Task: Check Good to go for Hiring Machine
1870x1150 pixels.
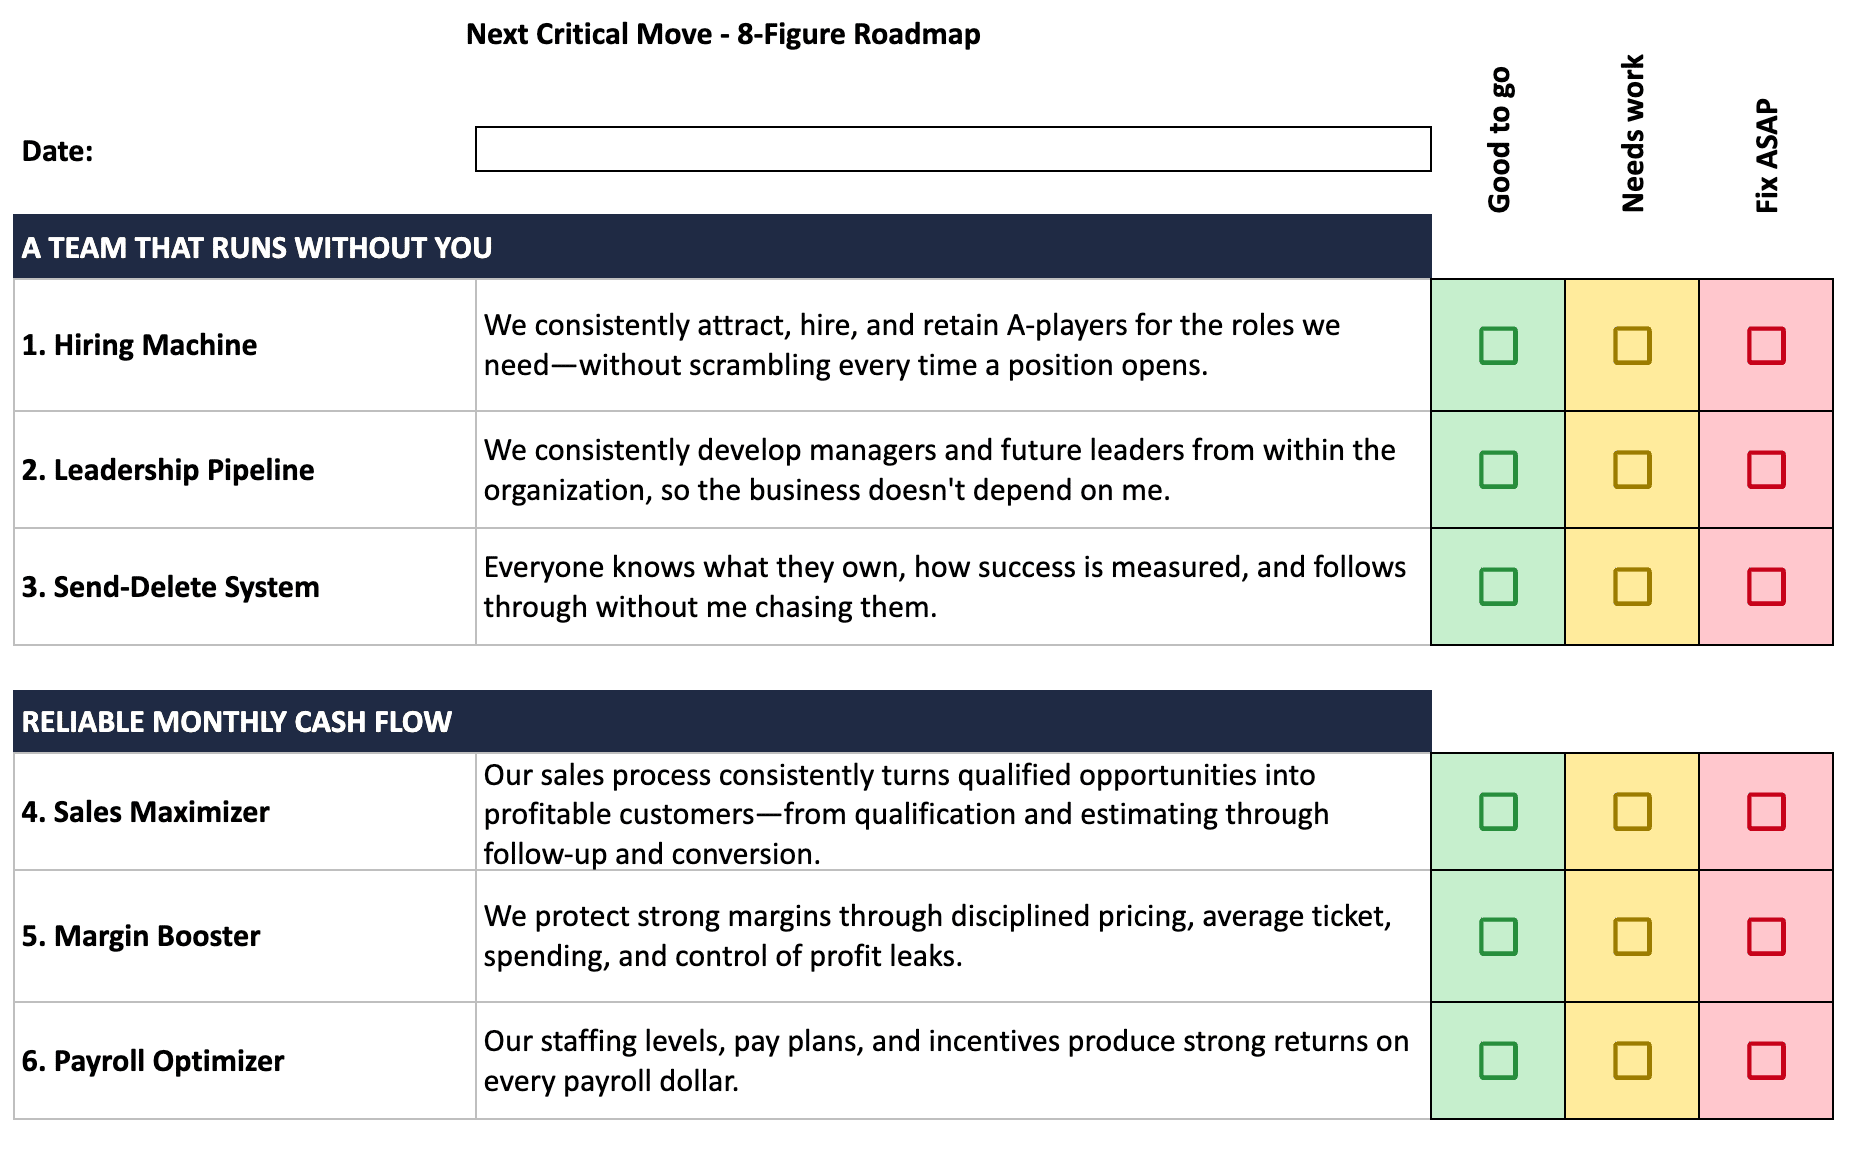Action: [1498, 345]
